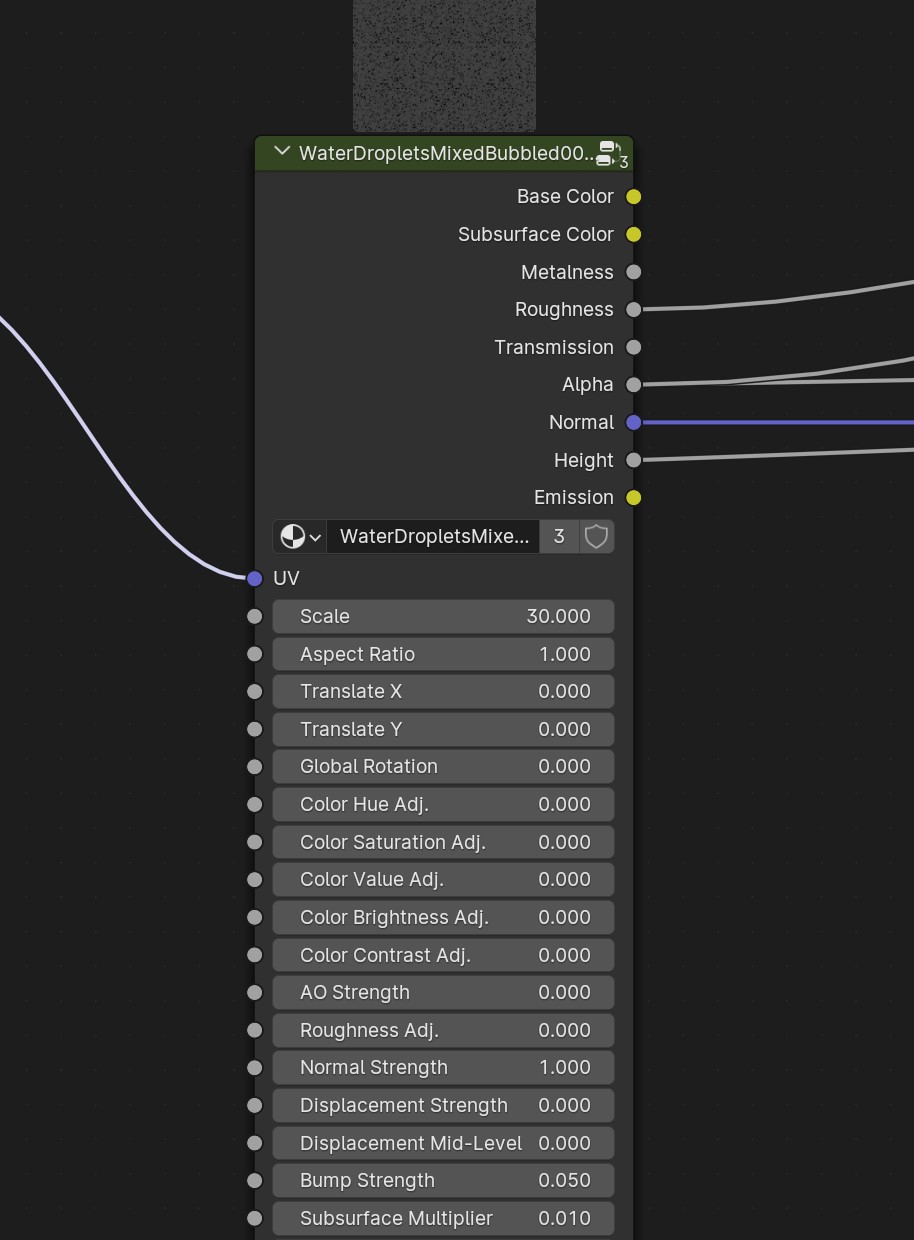Viewport: 914px width, 1240px height.
Task: Click the Bump Strength value field
Action: 443,1181
